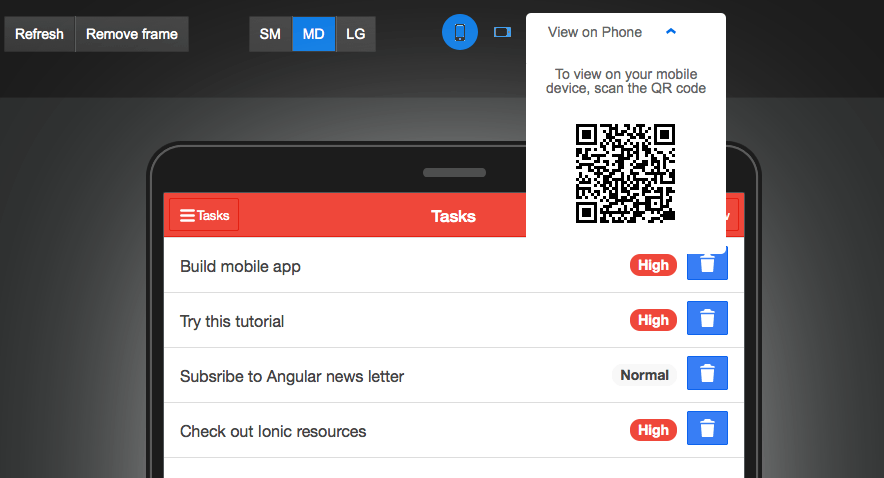
Task: Select the MD screen size
Action: [x=313, y=34]
